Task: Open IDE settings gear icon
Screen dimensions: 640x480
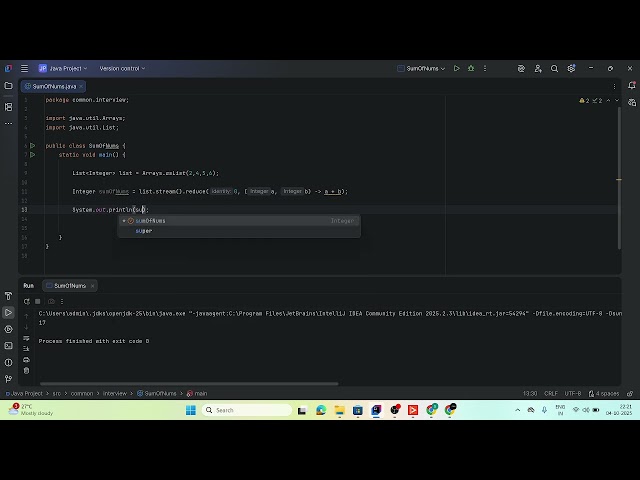Action: (x=571, y=68)
